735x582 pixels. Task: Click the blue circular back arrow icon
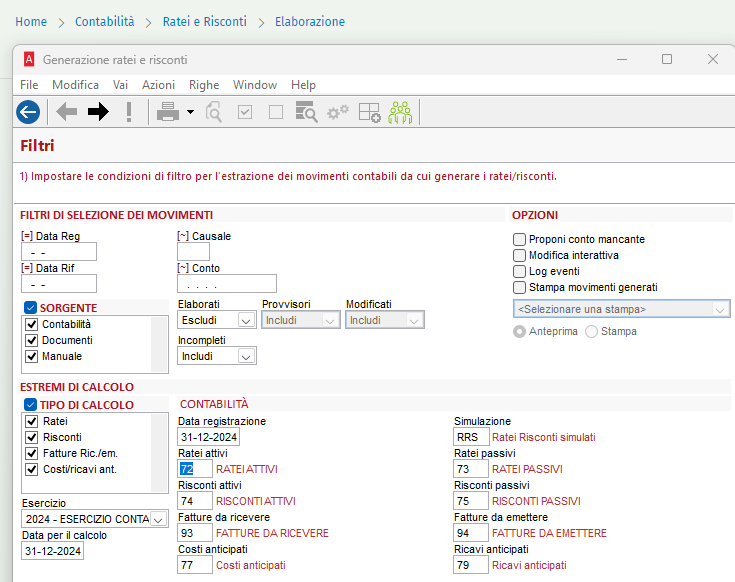pos(28,112)
